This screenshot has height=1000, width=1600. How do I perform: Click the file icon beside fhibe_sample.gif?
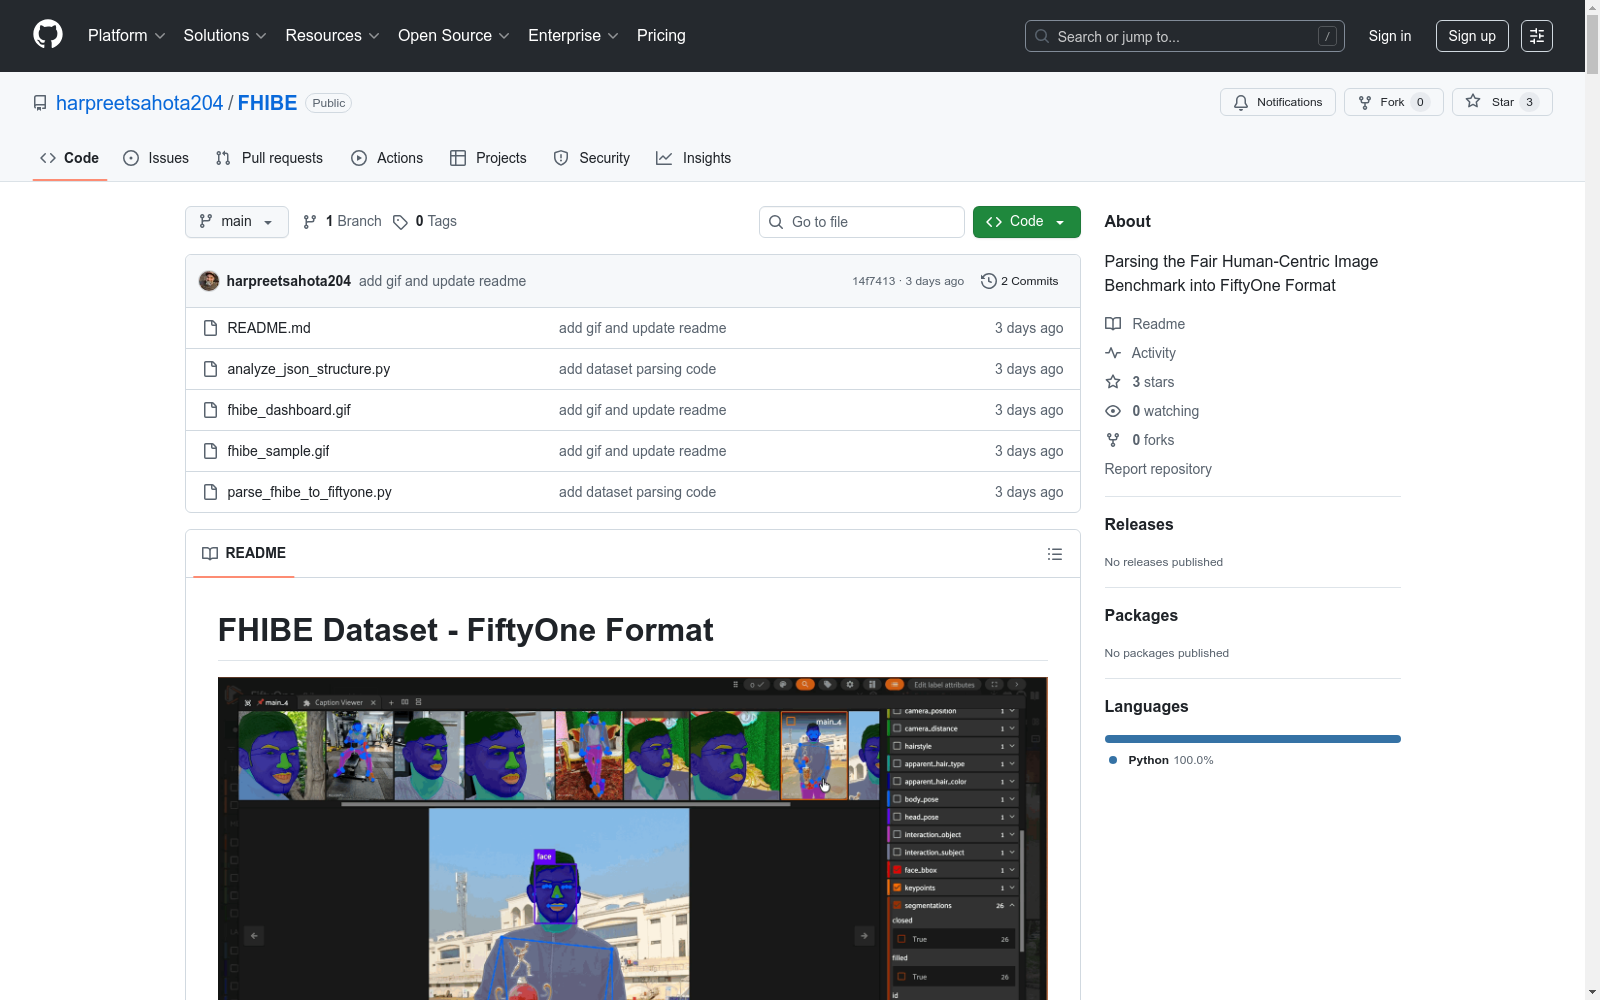(x=210, y=451)
